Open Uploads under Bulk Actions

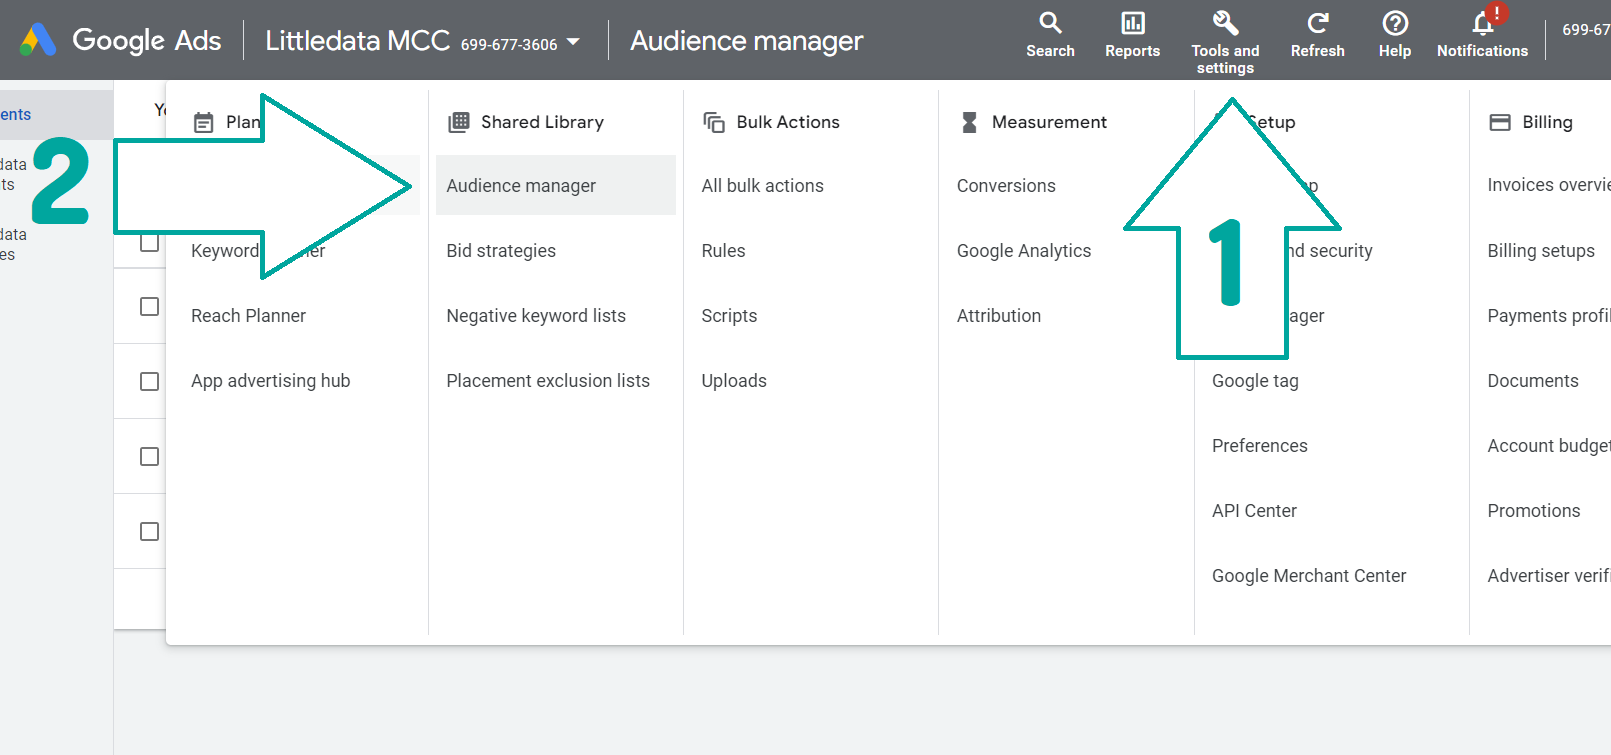(x=734, y=381)
